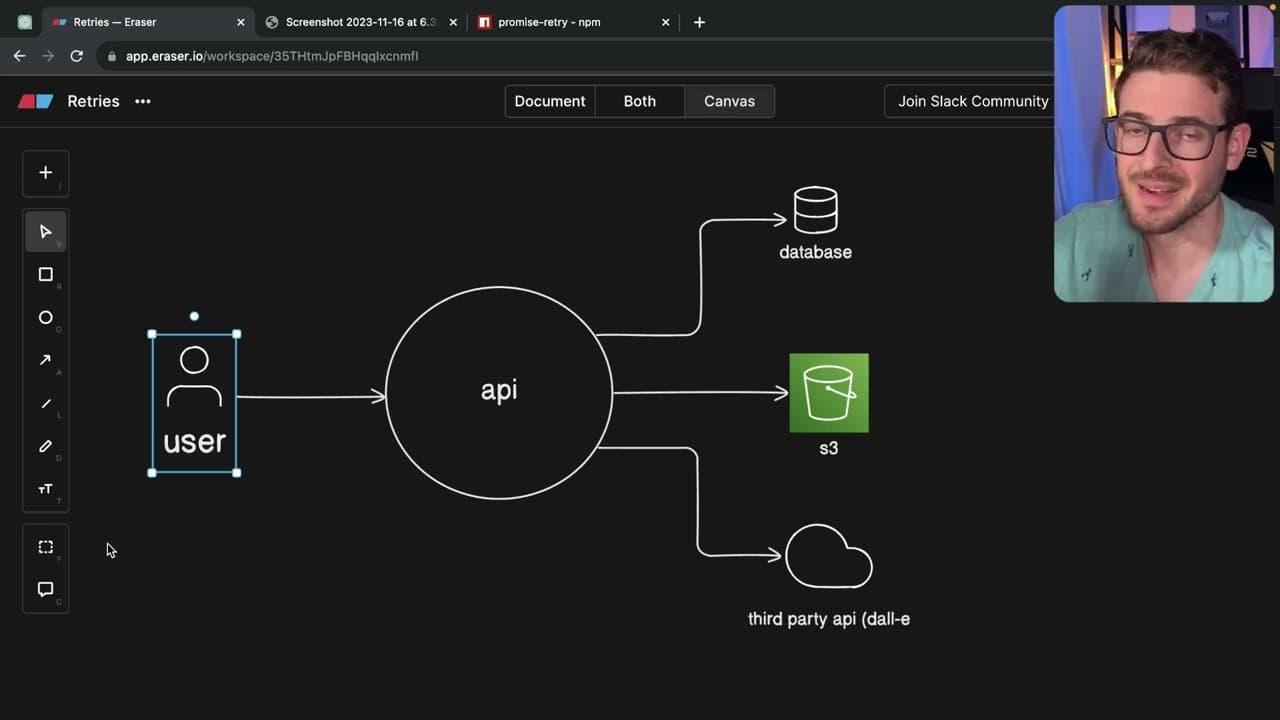Click the green s3 bucket icon
Viewport: 1280px width, 720px height.
pos(829,393)
